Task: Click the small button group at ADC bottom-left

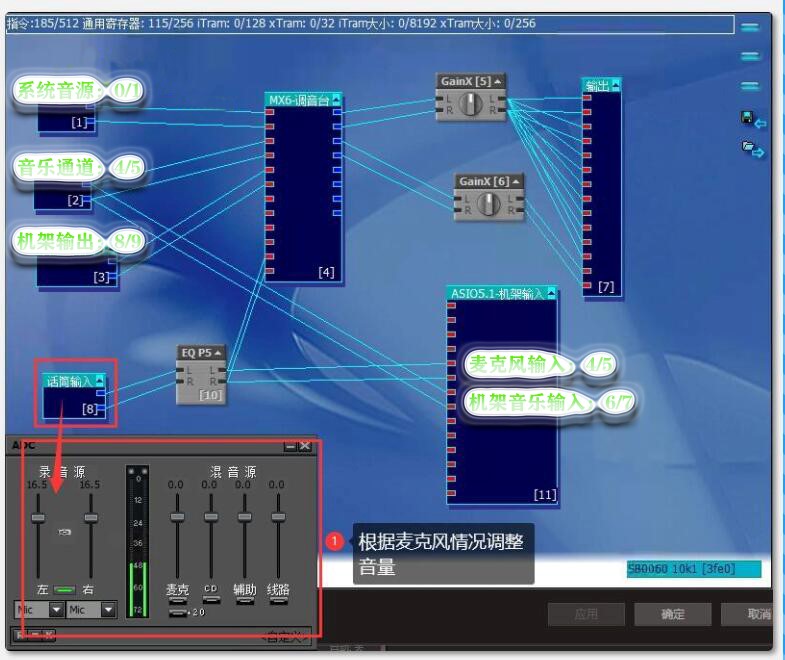Action: click(x=34, y=635)
